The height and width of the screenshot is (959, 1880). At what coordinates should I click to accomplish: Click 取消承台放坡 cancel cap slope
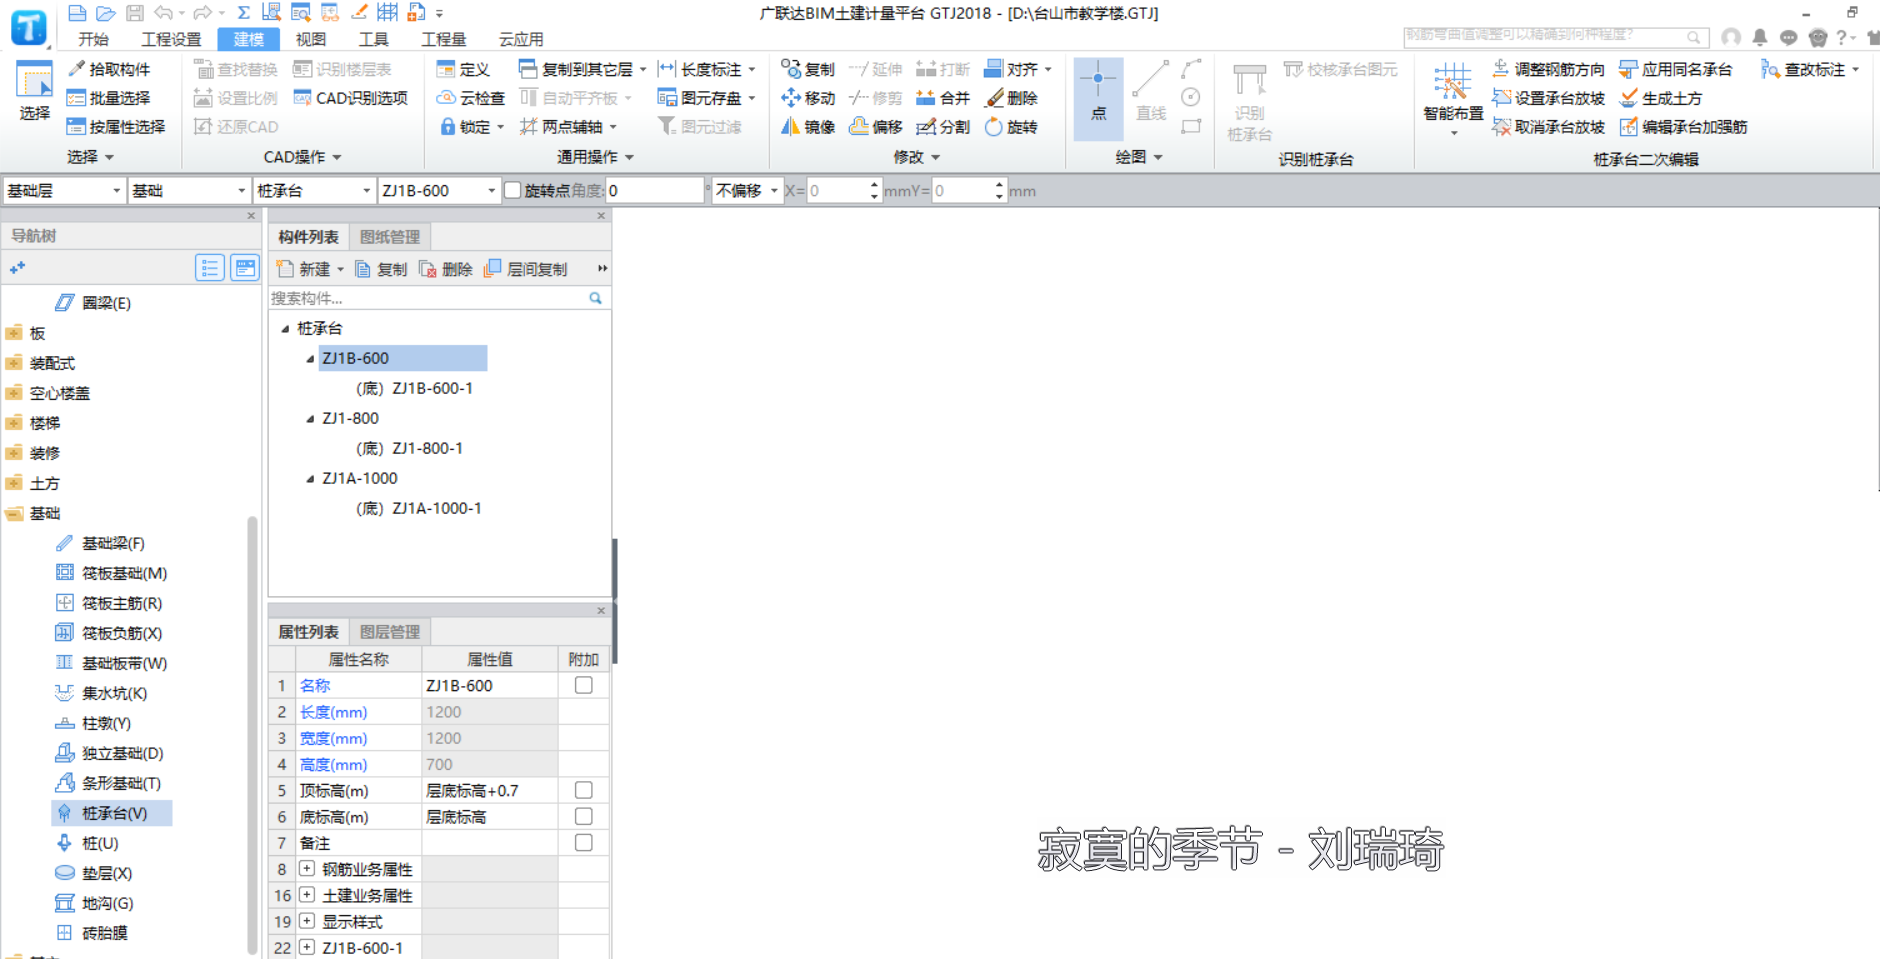click(1548, 127)
